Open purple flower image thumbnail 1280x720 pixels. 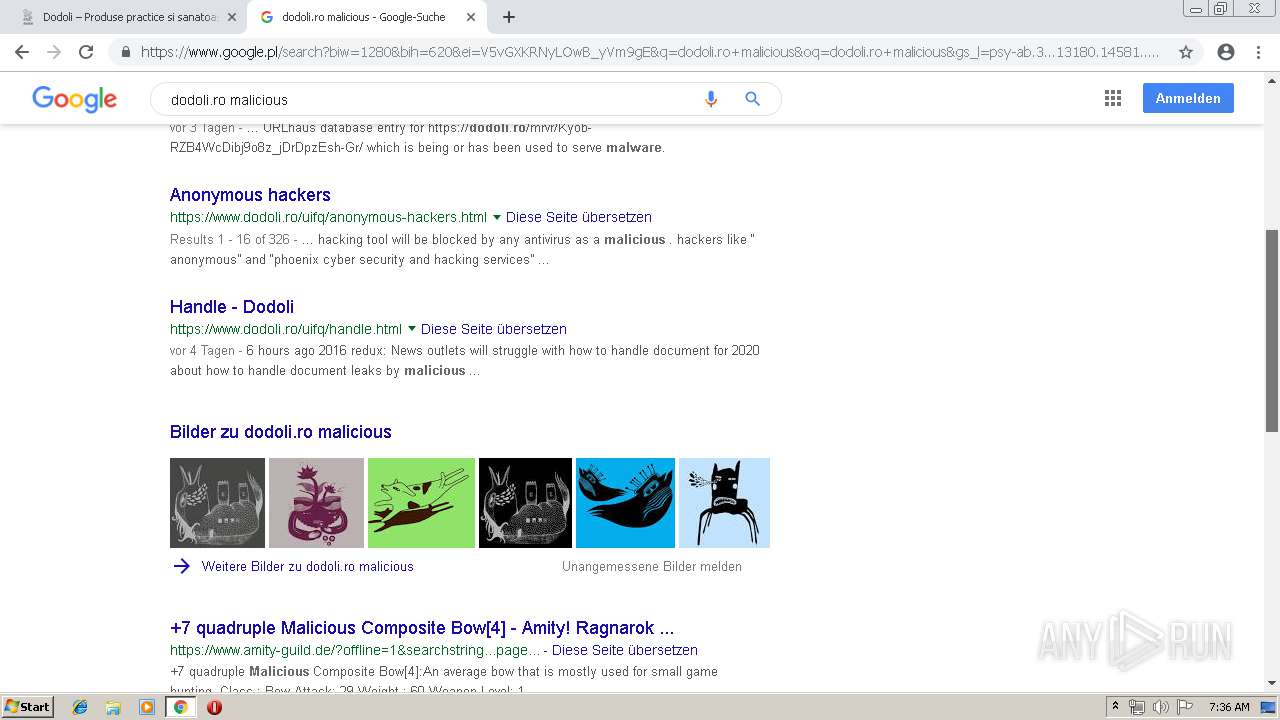[316, 503]
